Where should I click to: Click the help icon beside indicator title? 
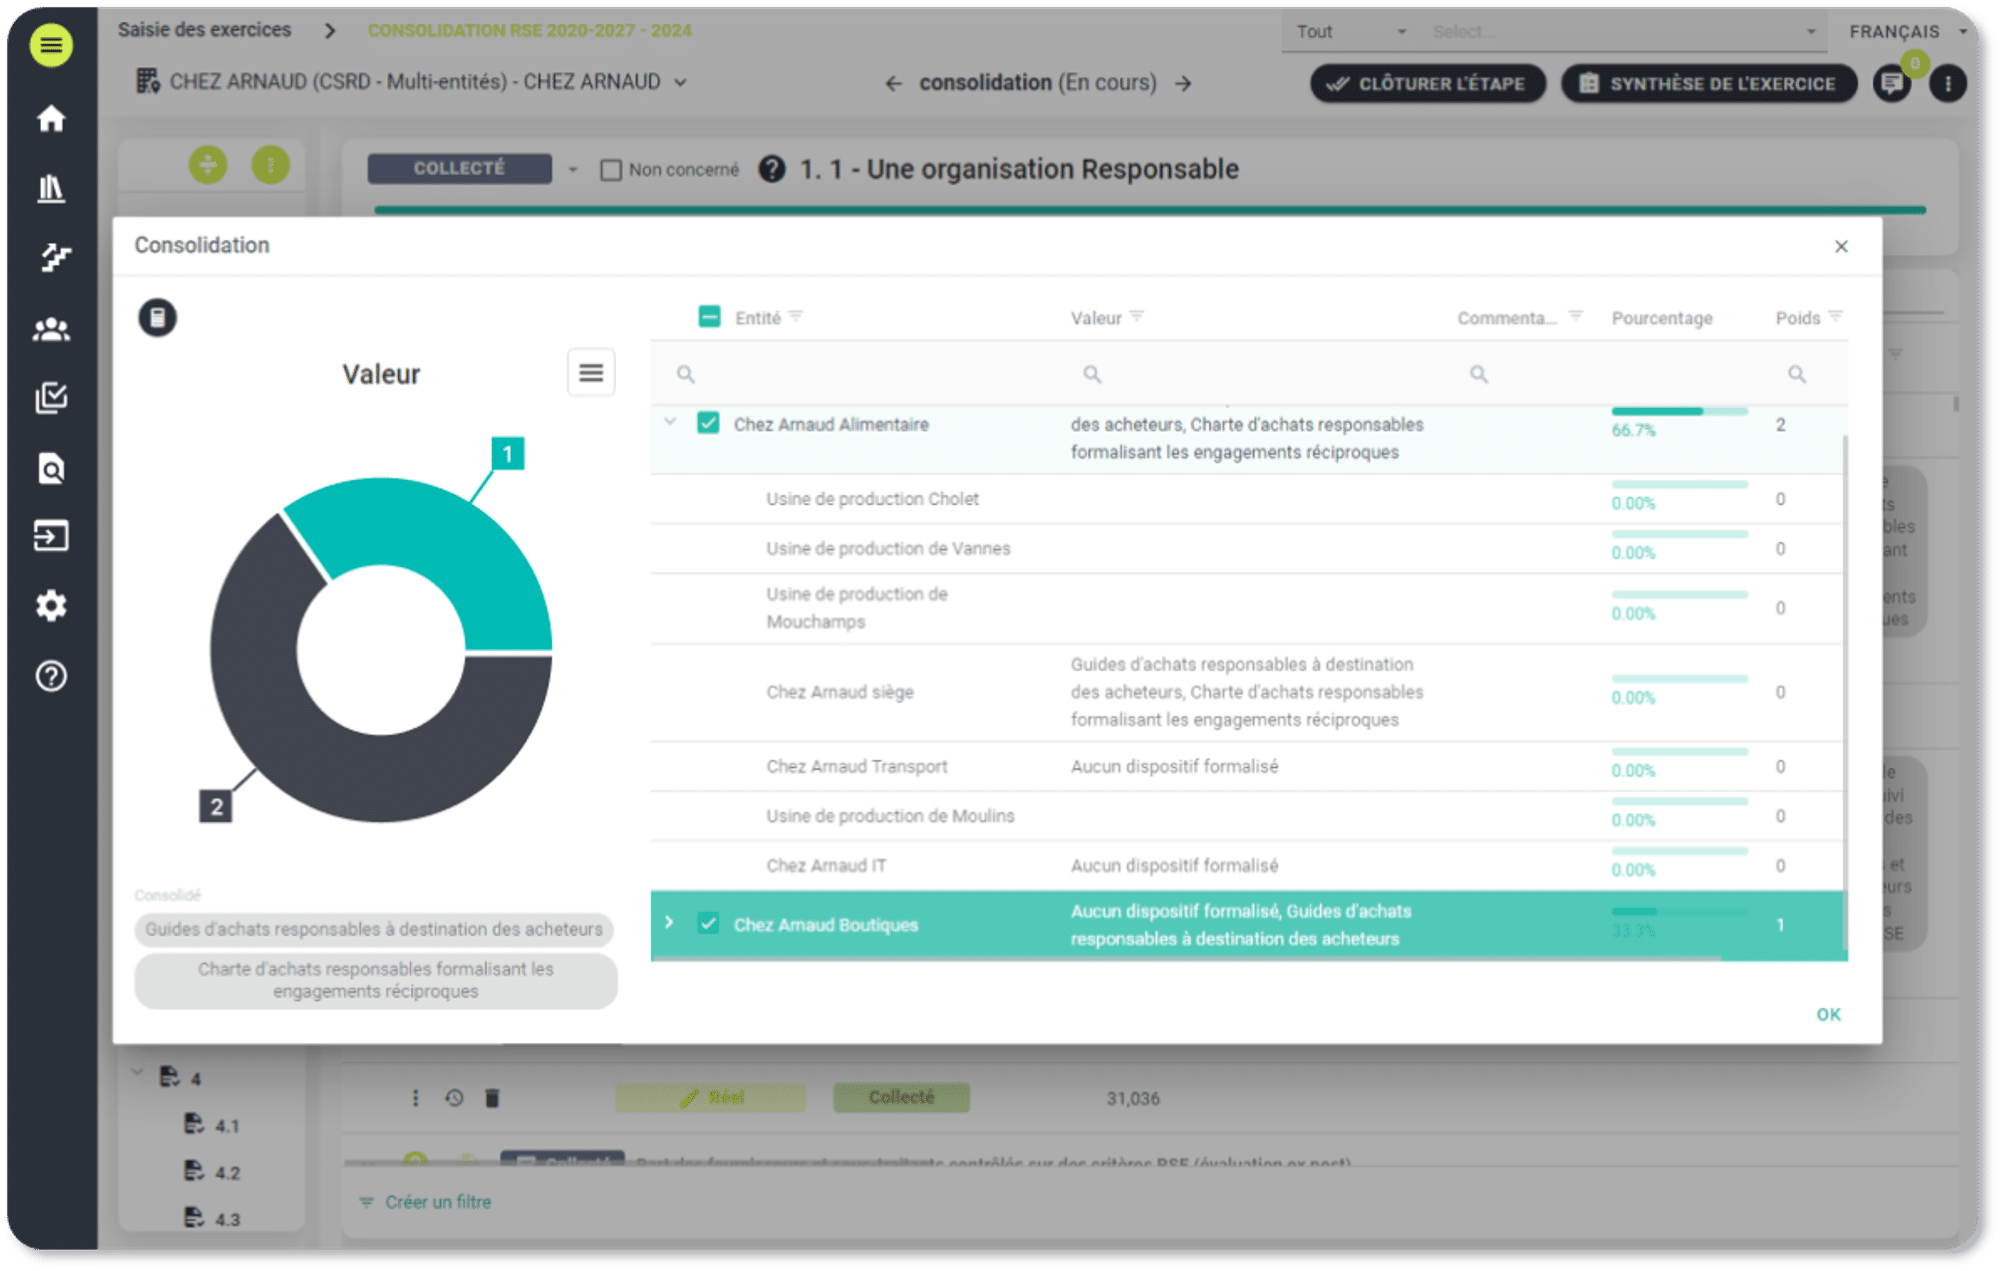(x=771, y=169)
